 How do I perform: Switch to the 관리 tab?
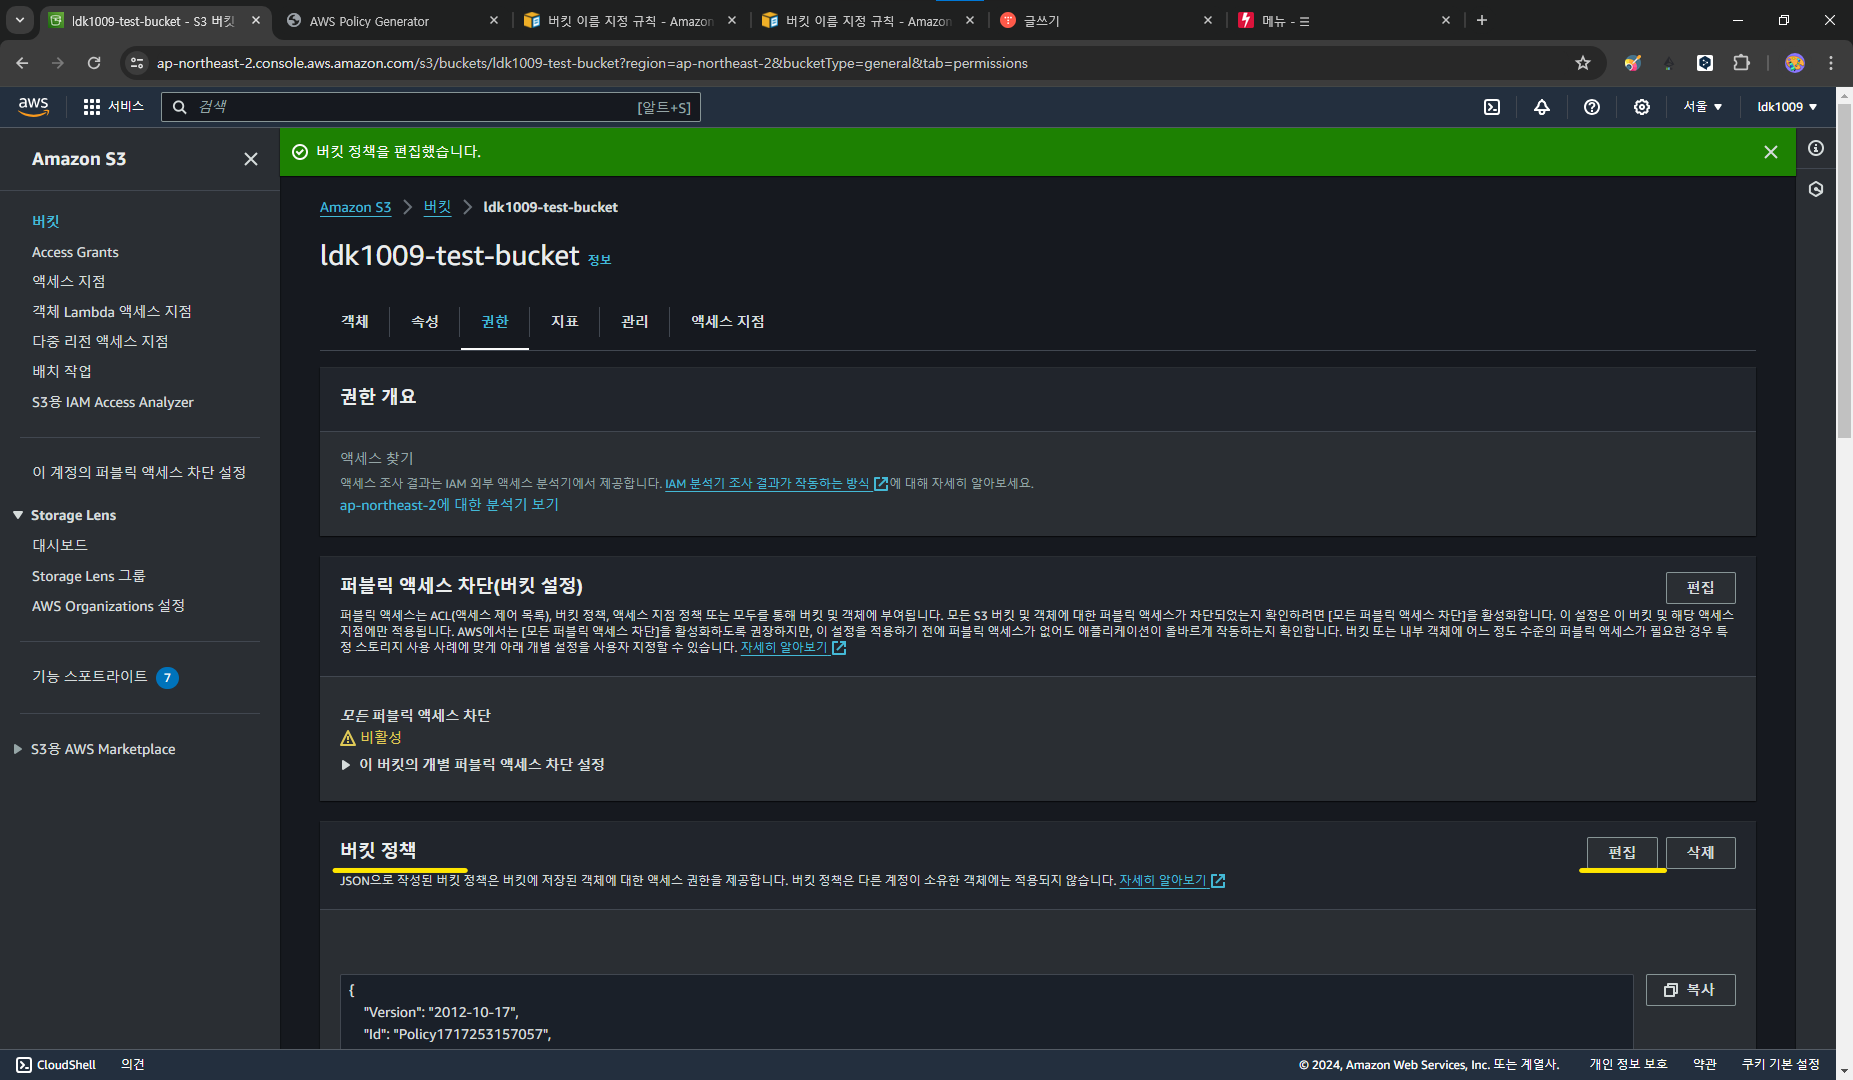coord(635,322)
